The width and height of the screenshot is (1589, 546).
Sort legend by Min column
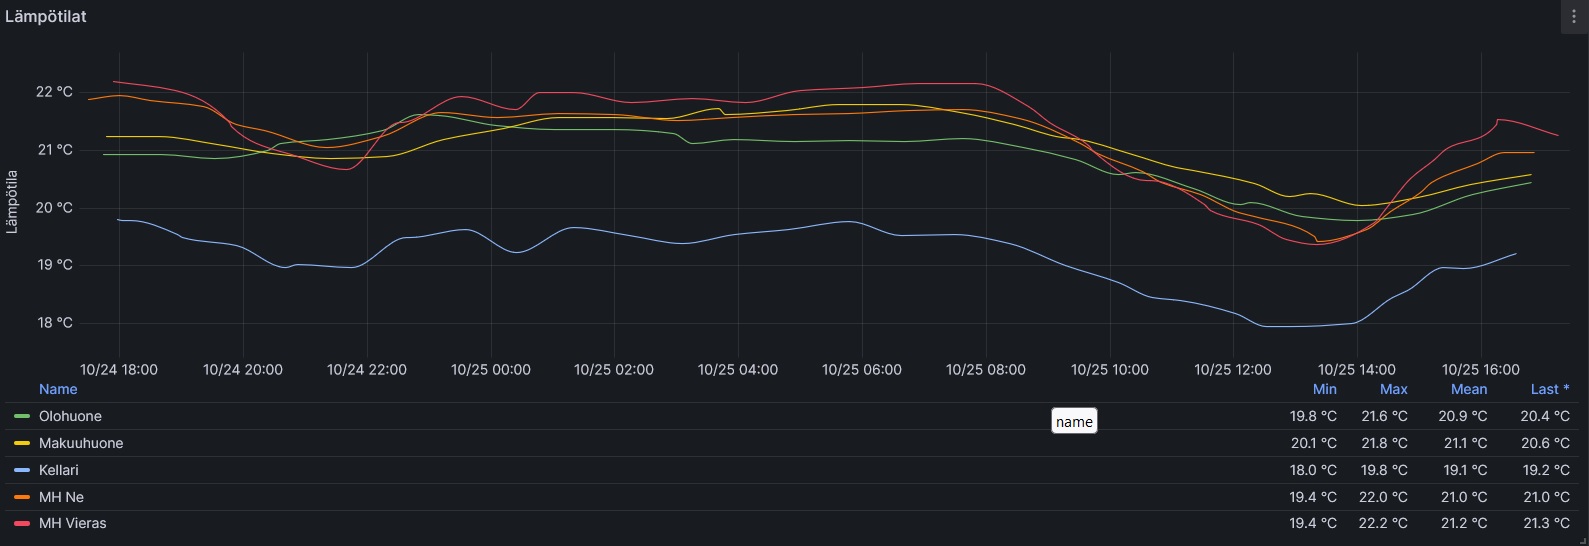coord(1325,389)
